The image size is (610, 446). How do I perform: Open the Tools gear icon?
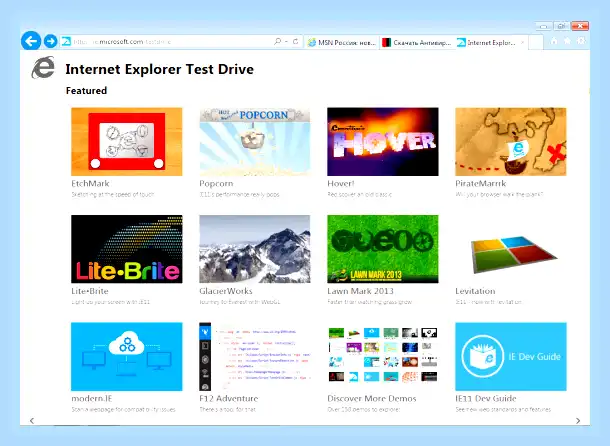pyautogui.click(x=581, y=41)
